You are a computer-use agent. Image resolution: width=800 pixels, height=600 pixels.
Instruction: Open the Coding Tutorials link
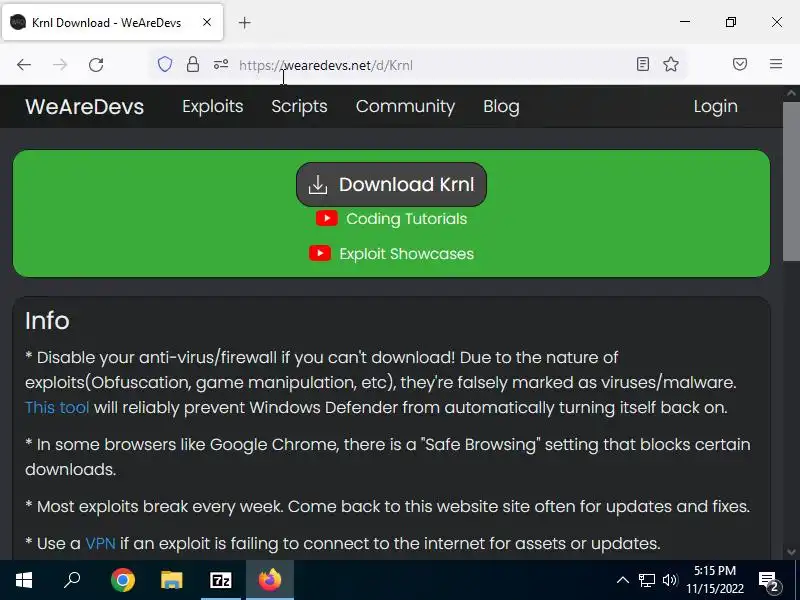pos(407,218)
